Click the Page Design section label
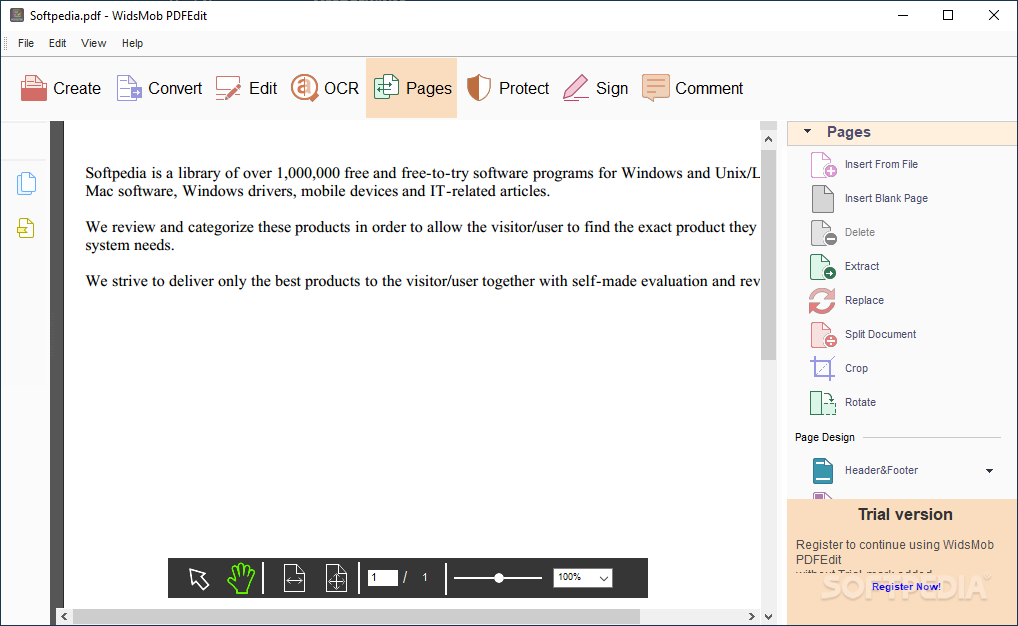Viewport: 1018px width, 626px height. click(x=825, y=437)
